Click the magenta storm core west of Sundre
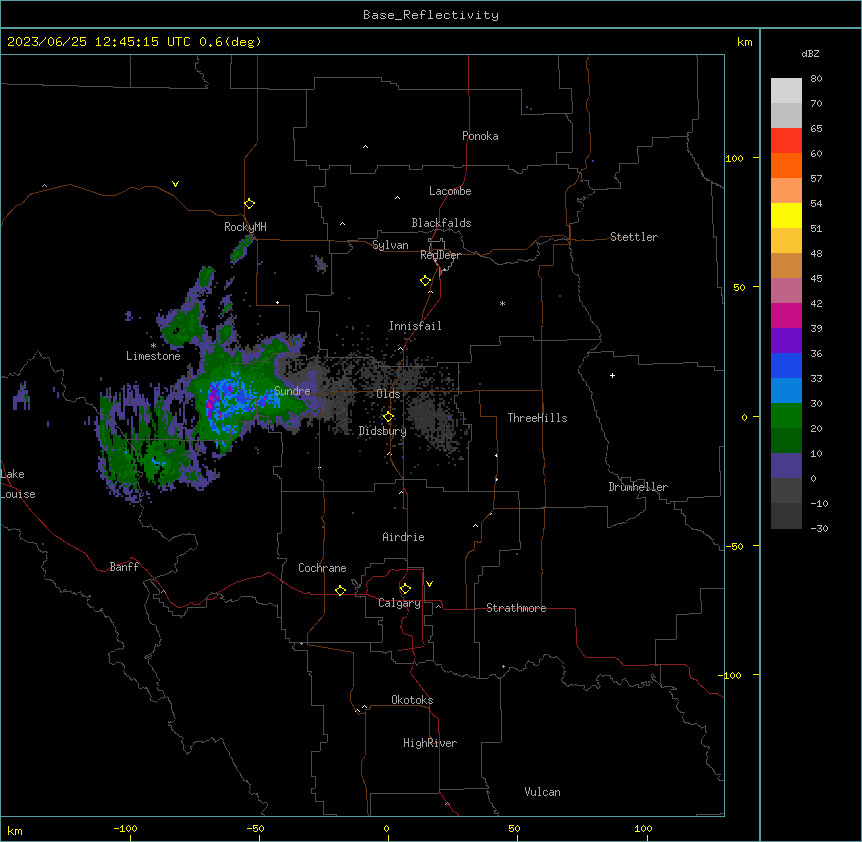The width and height of the screenshot is (862, 842). (x=210, y=404)
